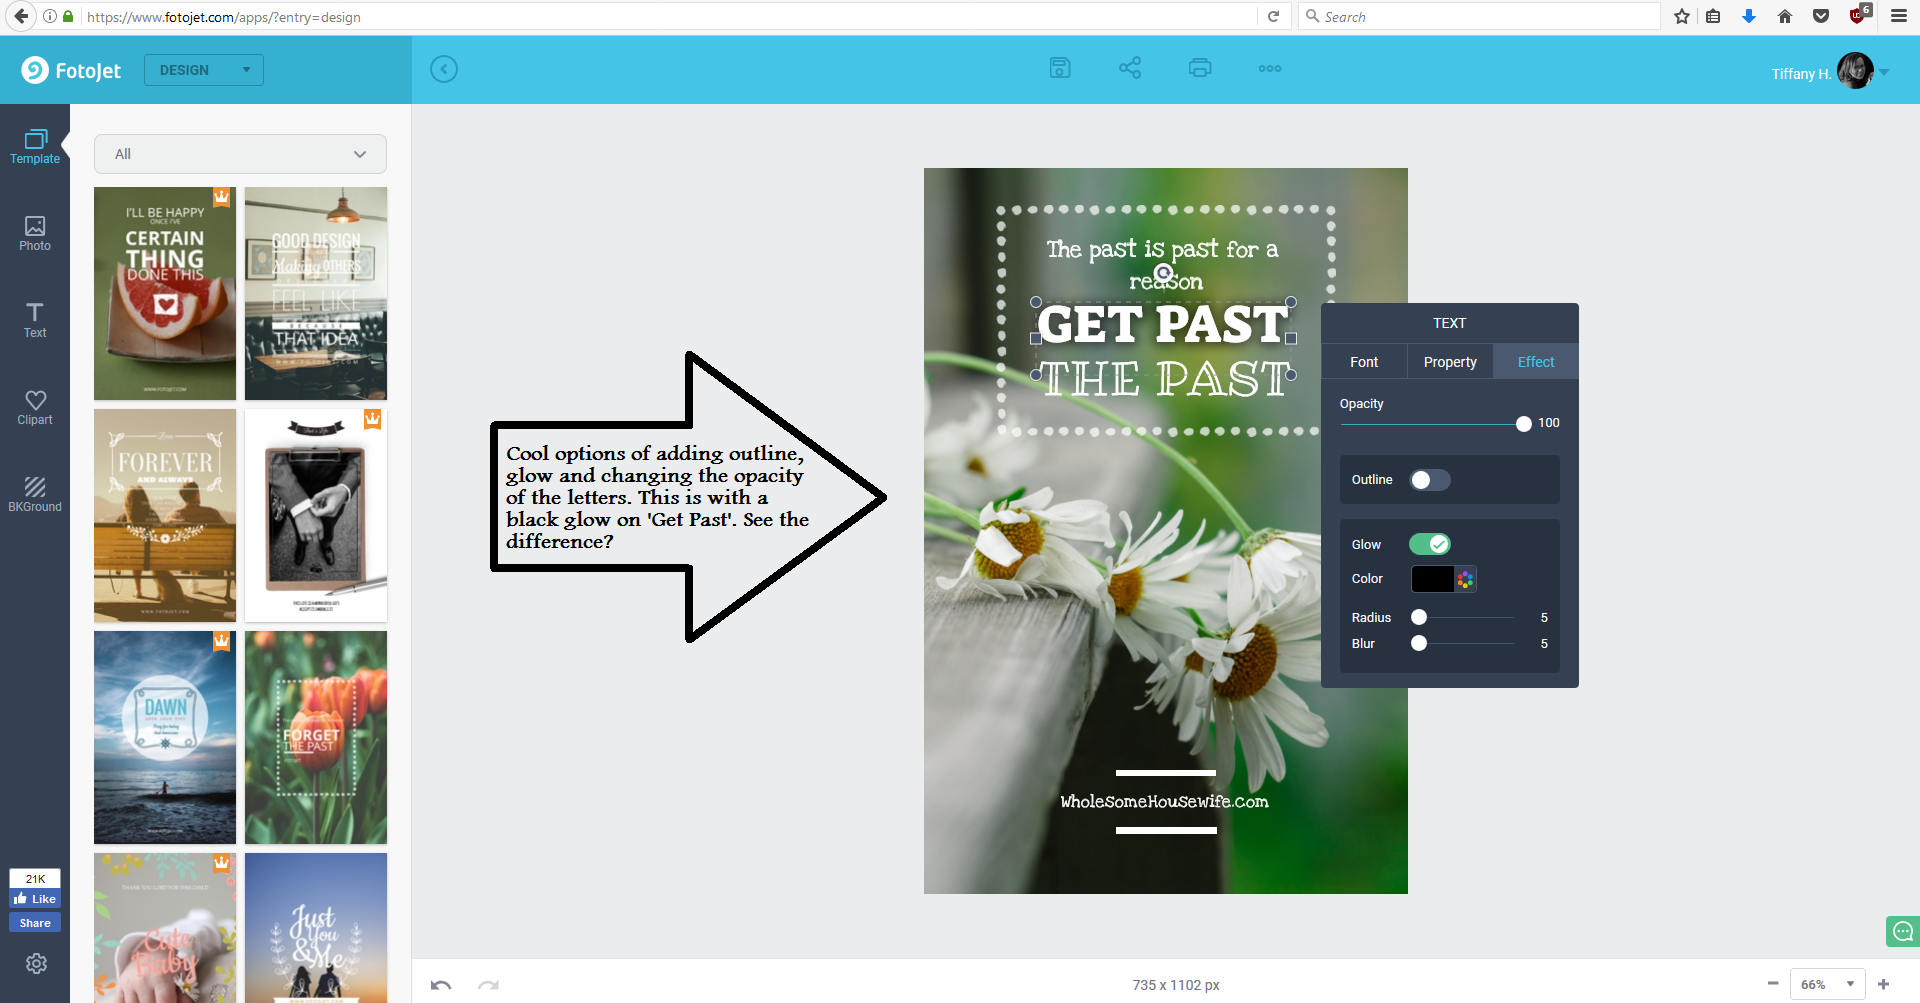Adjust the Opacity slider handle
The height and width of the screenshot is (1003, 1920).
tap(1523, 424)
